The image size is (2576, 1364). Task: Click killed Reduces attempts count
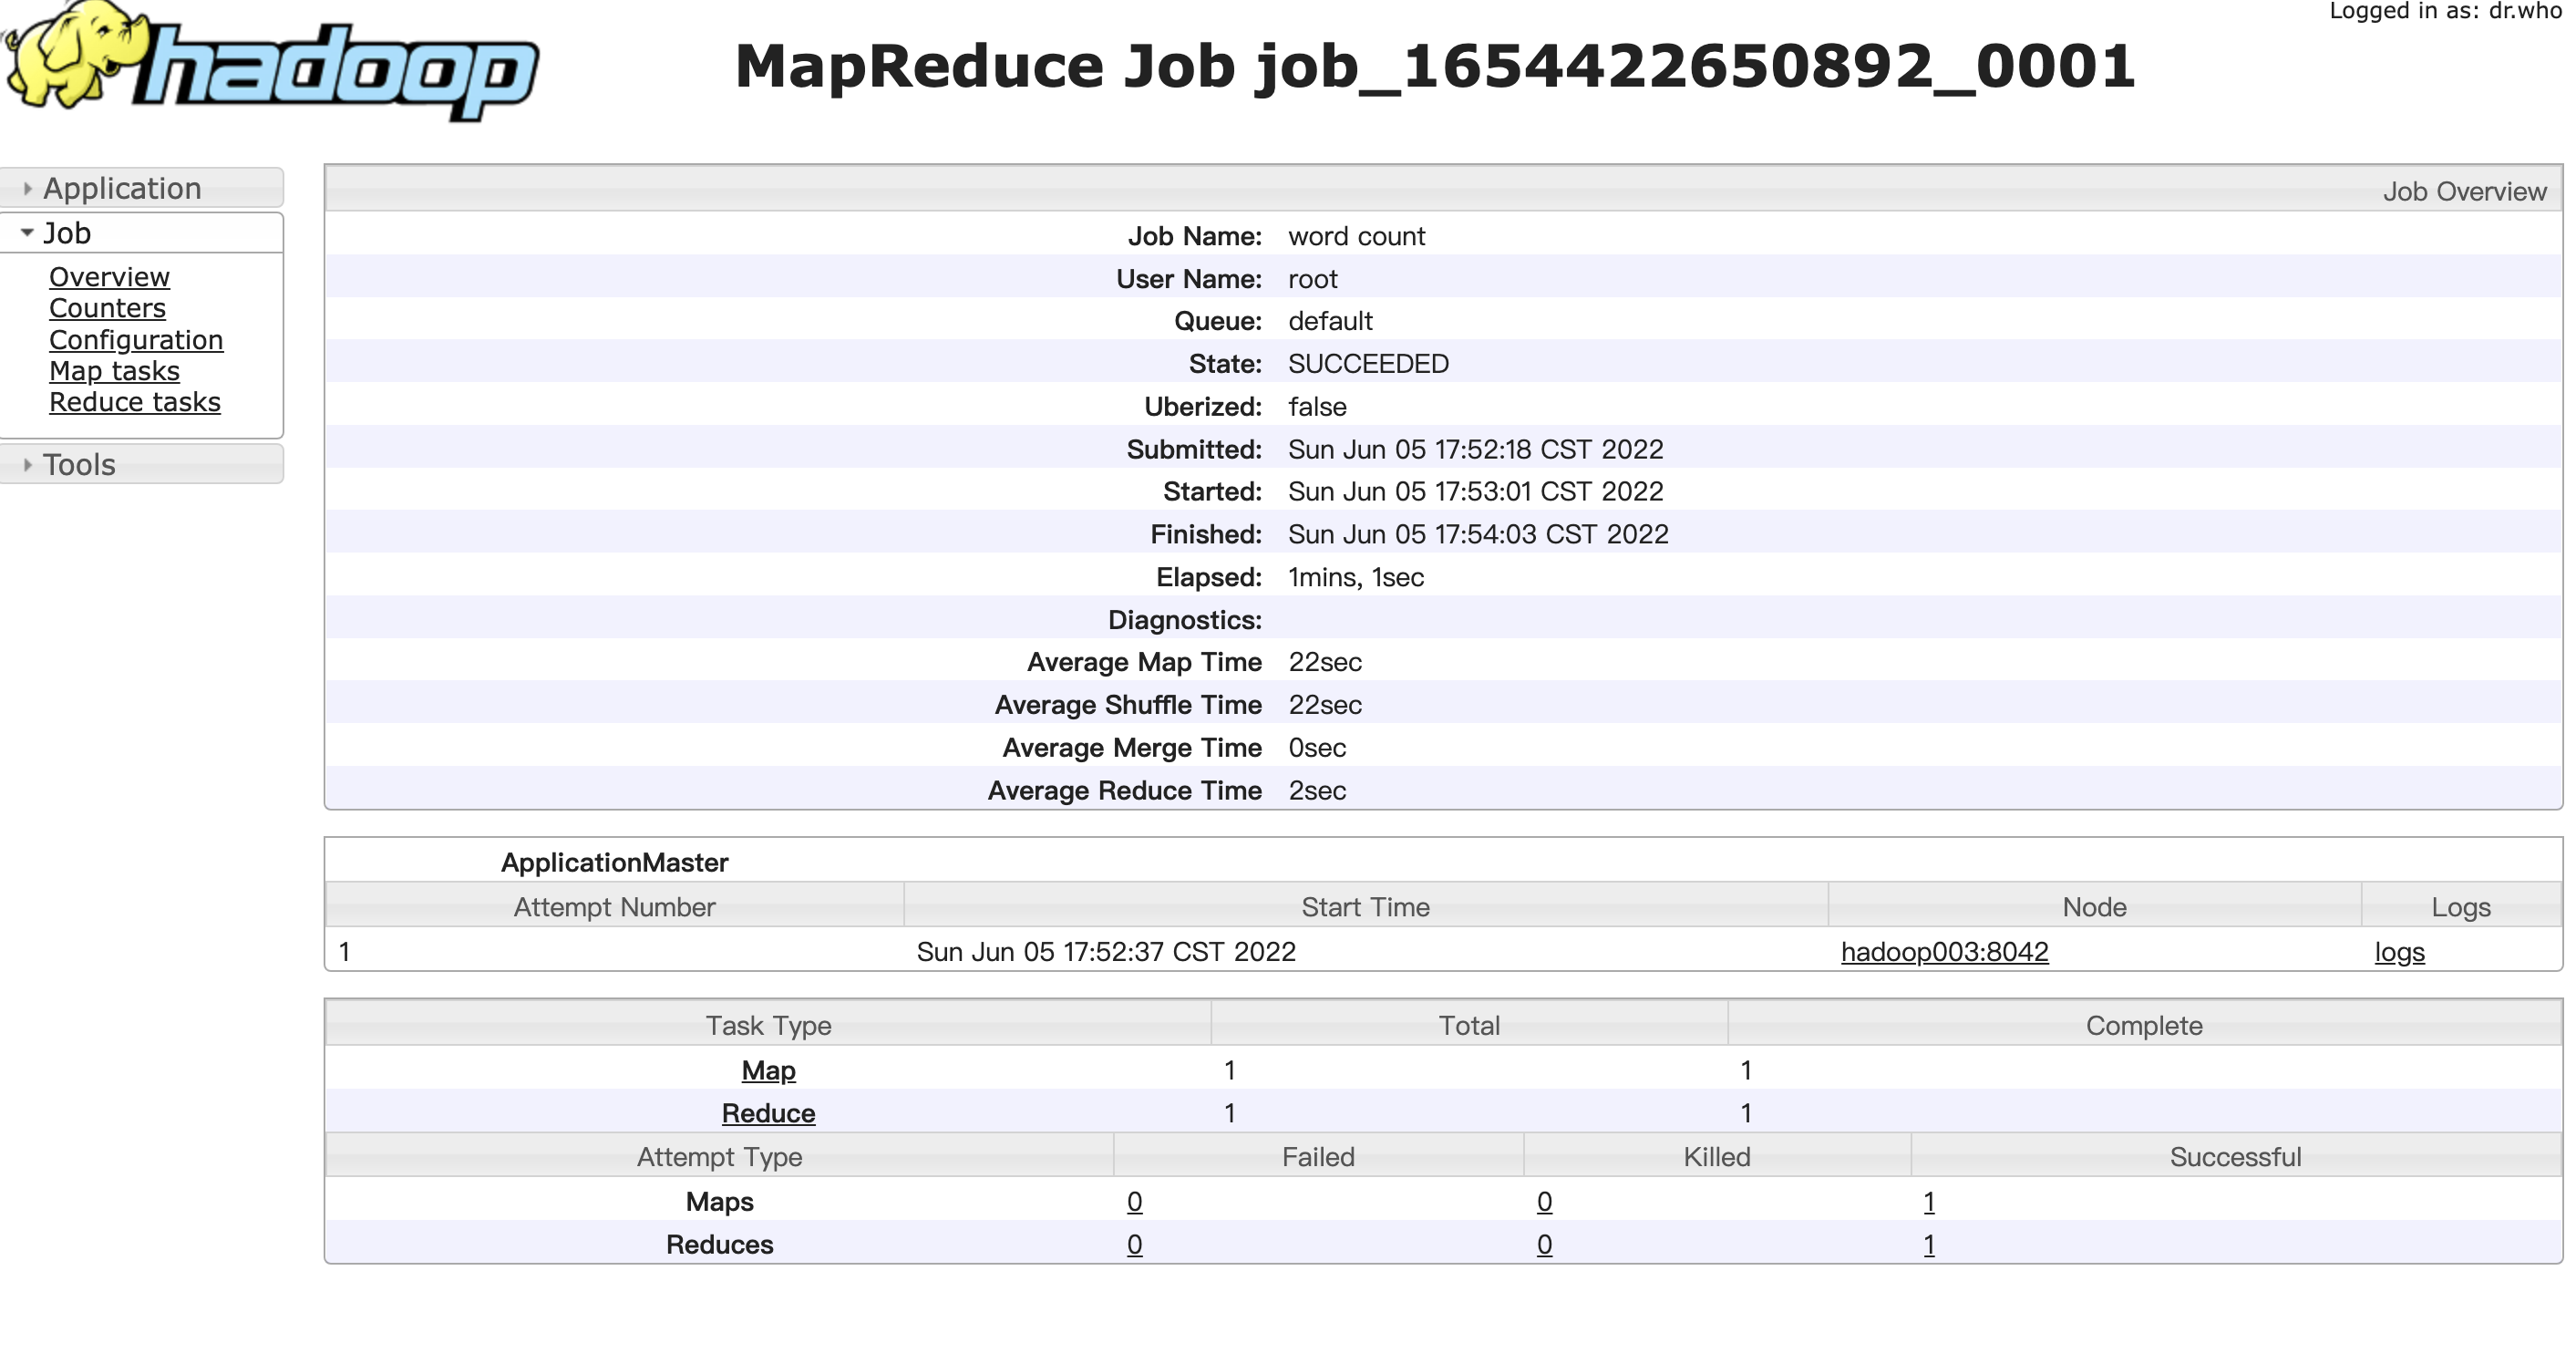[1544, 1245]
